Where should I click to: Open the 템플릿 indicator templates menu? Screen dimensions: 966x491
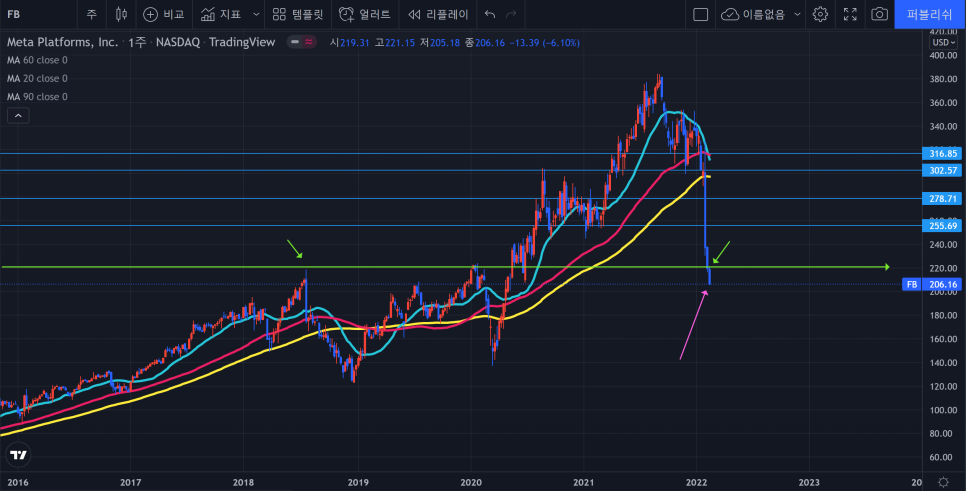click(x=298, y=14)
